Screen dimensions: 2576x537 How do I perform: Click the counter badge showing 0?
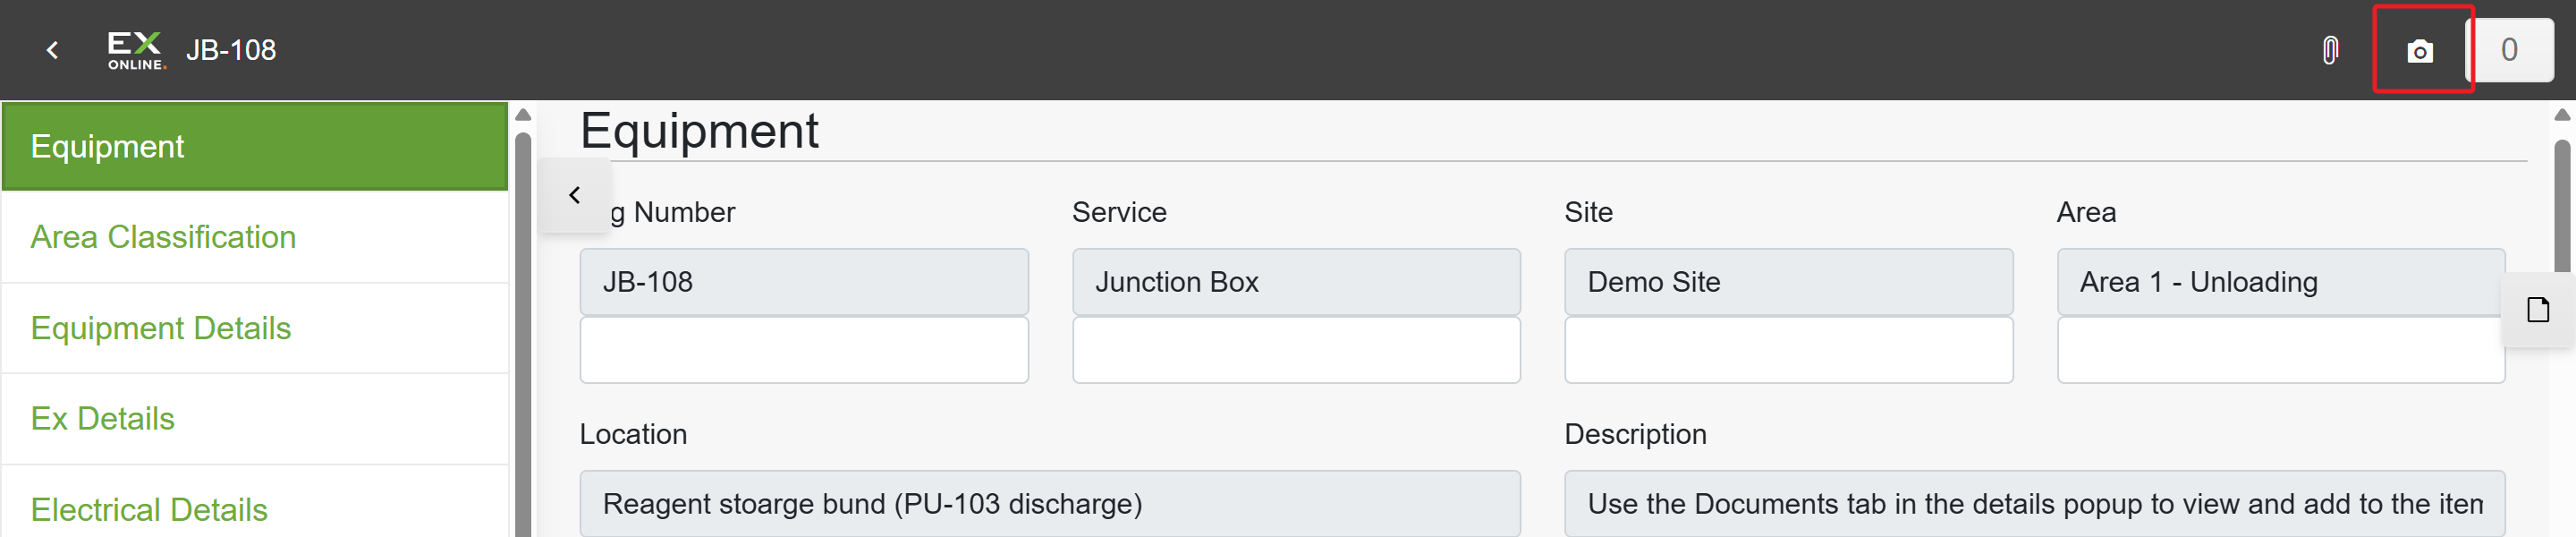coord(2508,50)
